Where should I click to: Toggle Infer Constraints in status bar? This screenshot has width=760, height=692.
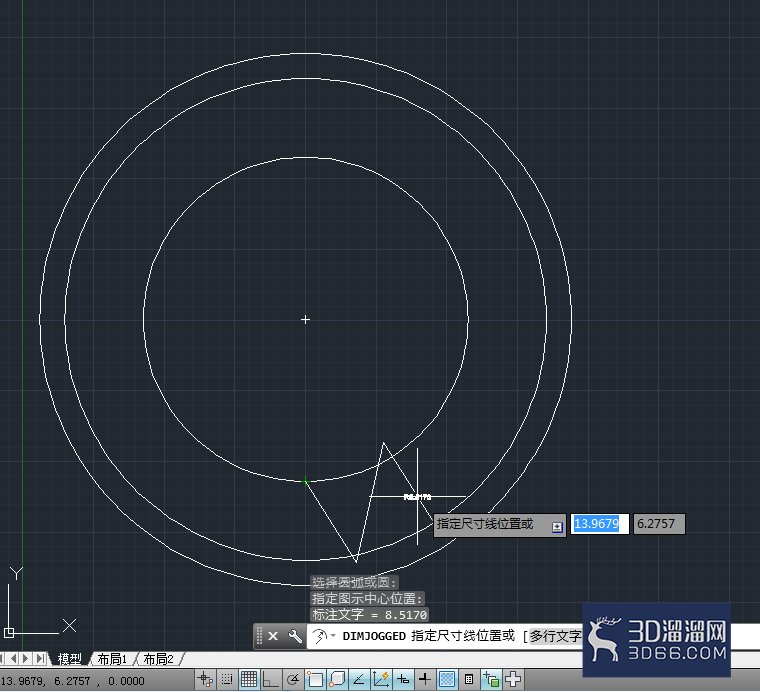pos(206,679)
